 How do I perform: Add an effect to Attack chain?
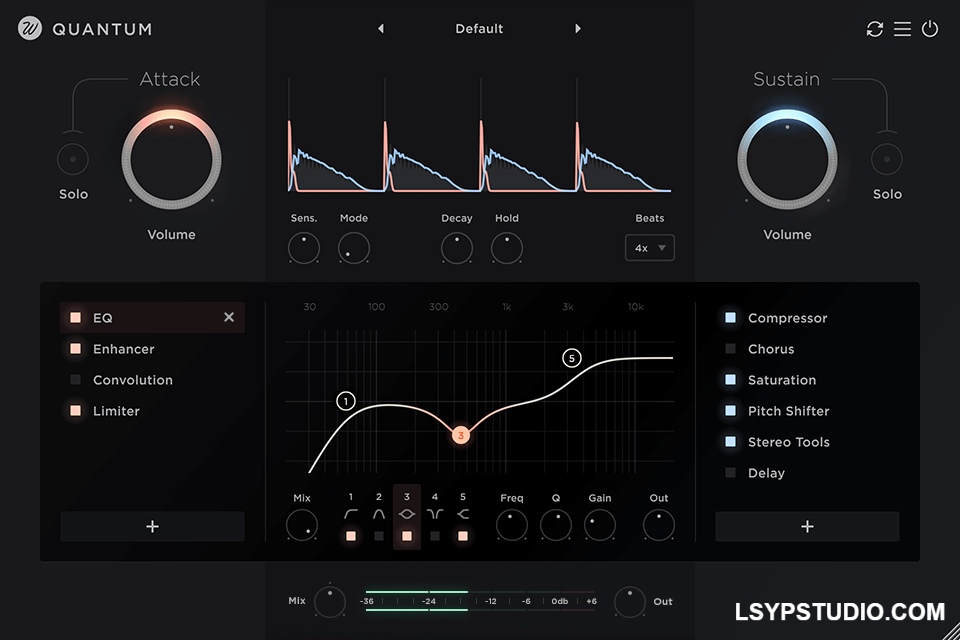[152, 526]
